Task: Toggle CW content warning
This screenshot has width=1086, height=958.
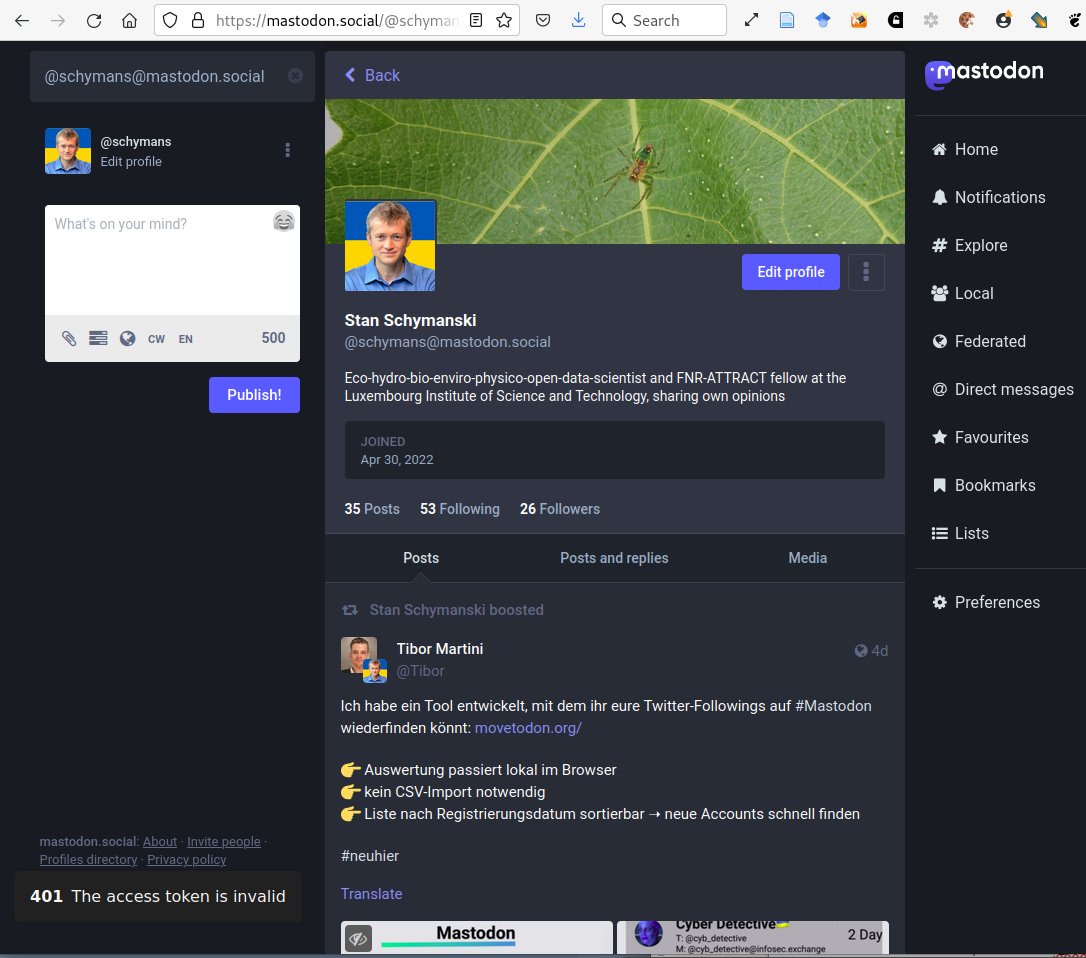Action: [x=157, y=339]
